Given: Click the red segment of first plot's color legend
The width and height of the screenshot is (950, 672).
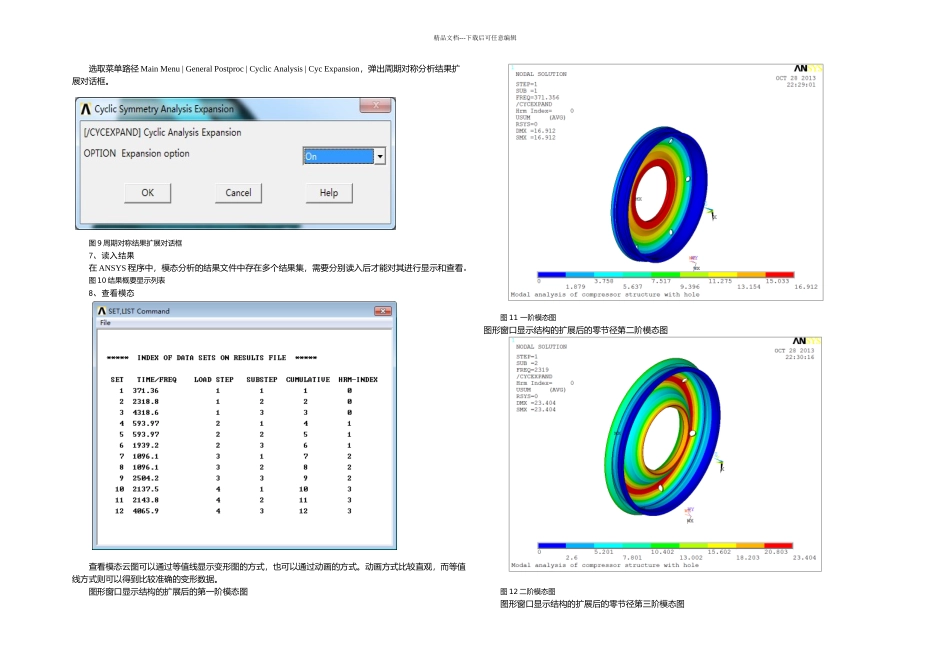Looking at the screenshot, I should (780, 274).
